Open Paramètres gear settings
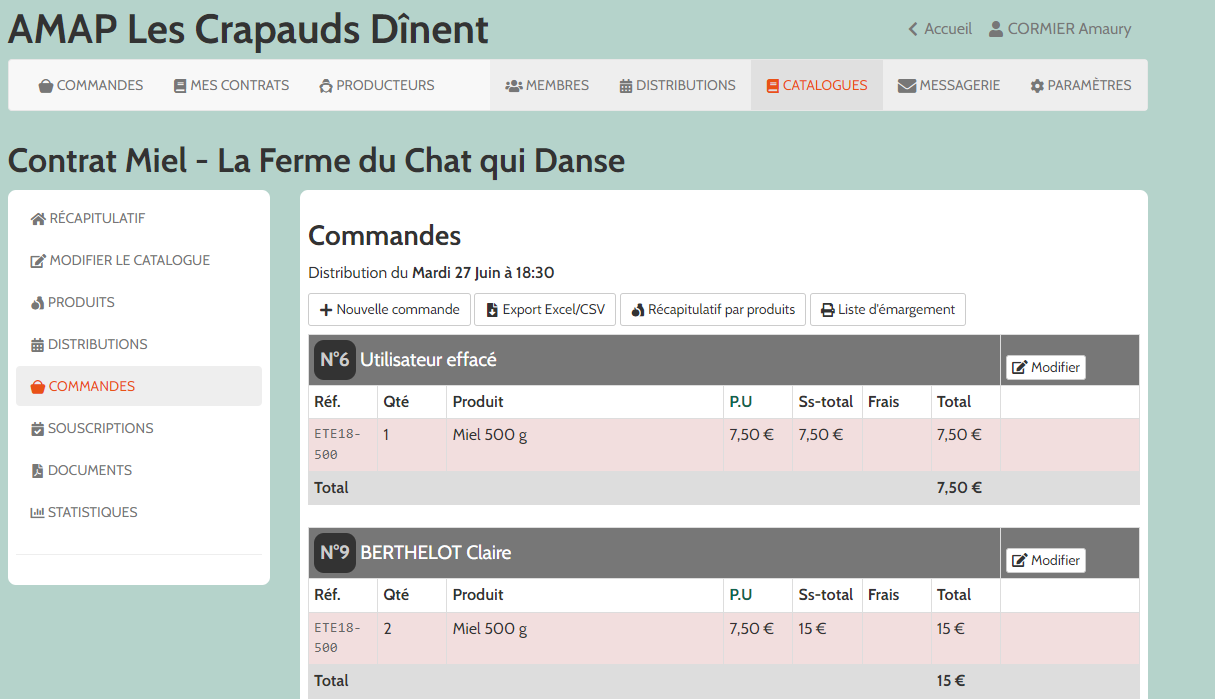 [1080, 86]
